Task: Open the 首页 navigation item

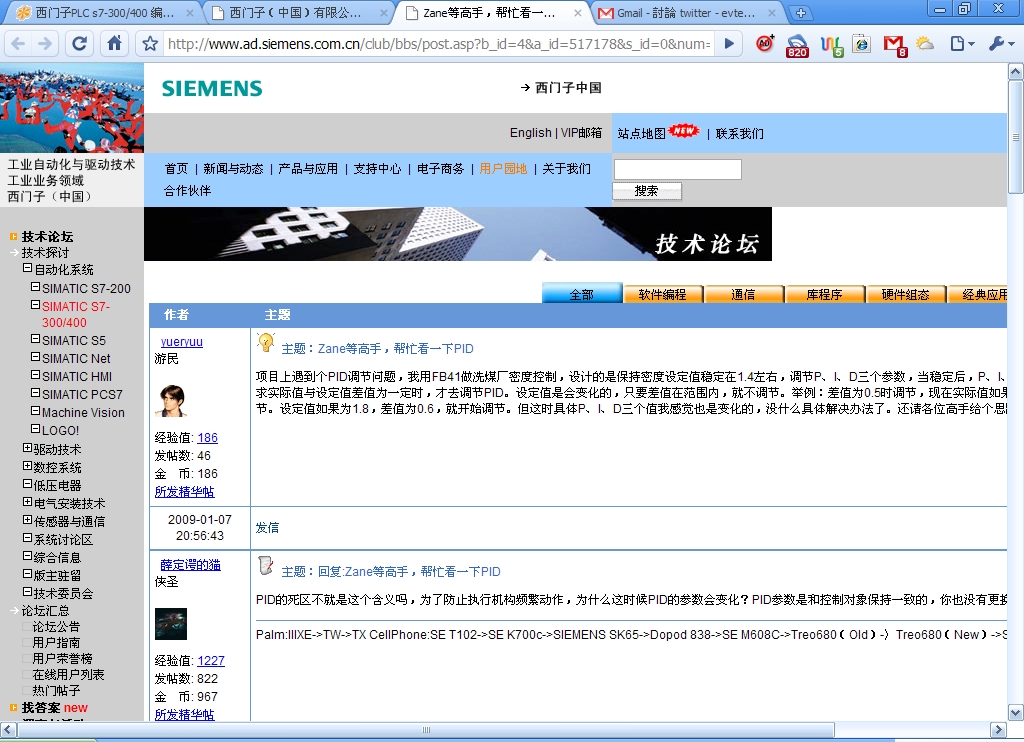Action: [x=176, y=169]
